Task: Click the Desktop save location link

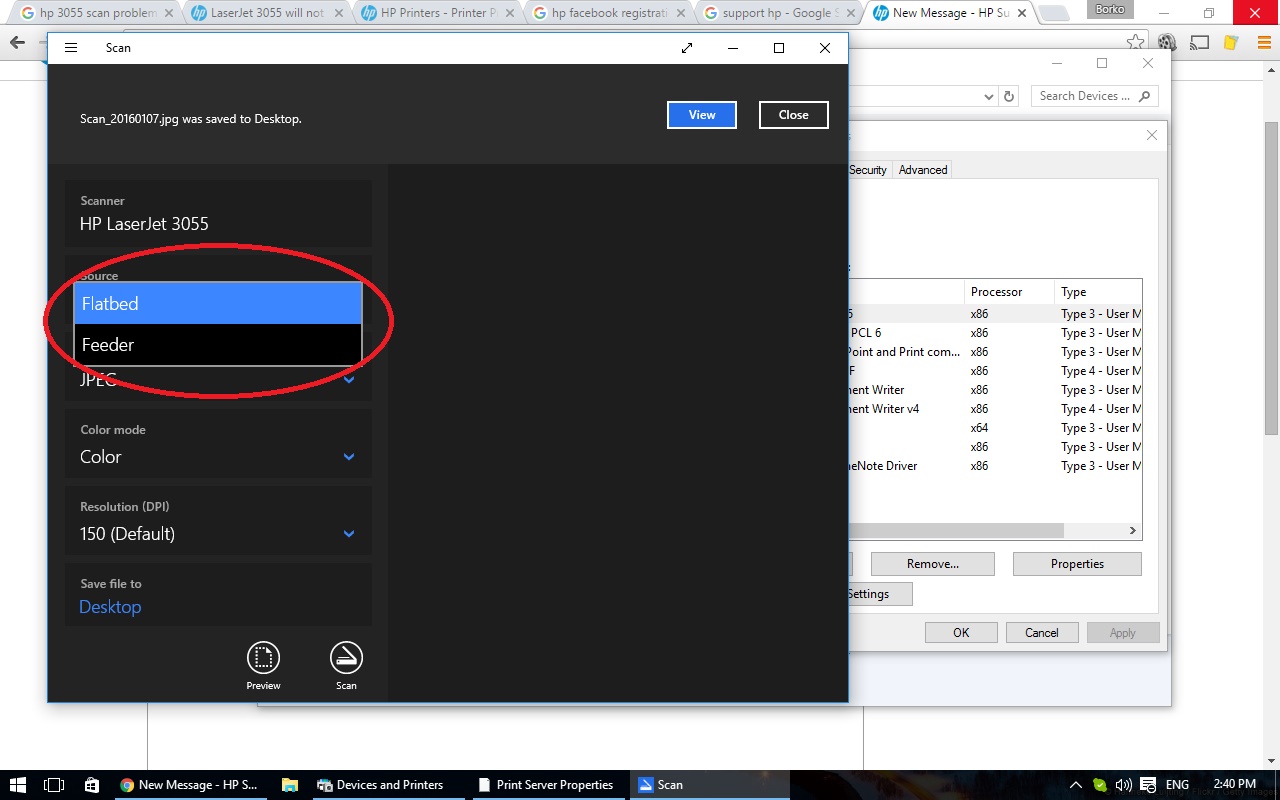Action: click(110, 607)
